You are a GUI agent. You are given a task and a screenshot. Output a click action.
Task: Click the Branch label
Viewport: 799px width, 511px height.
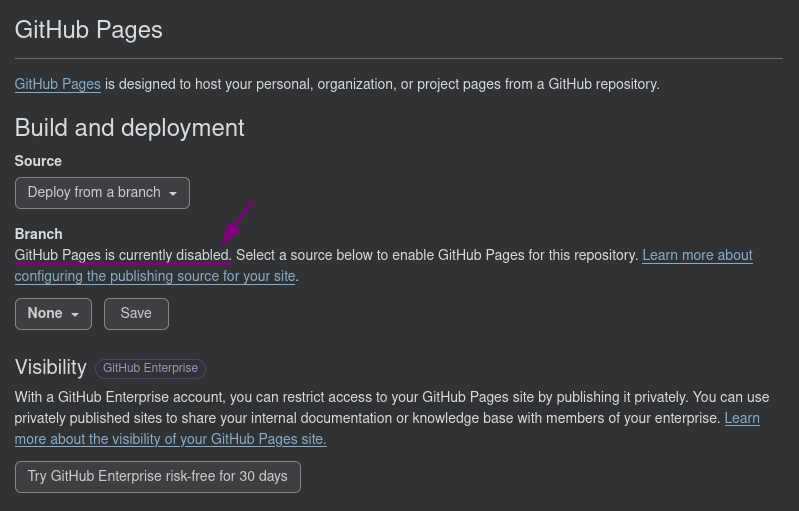tap(39, 234)
